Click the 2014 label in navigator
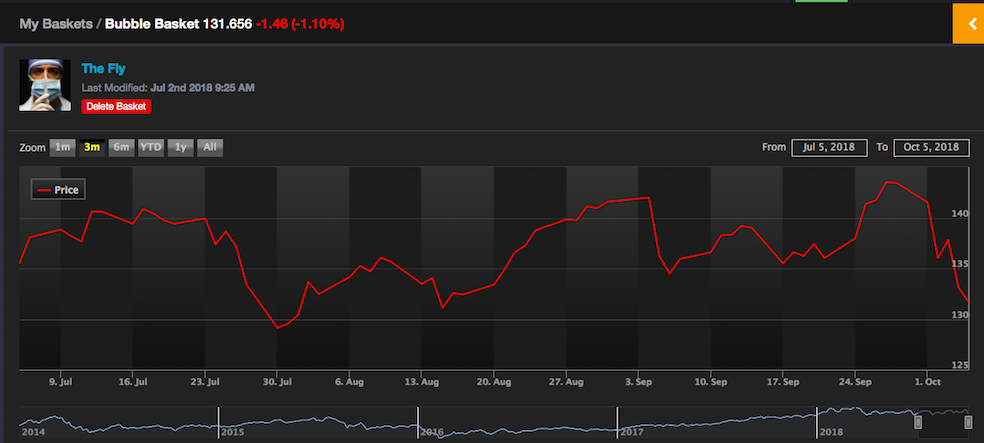 32,432
